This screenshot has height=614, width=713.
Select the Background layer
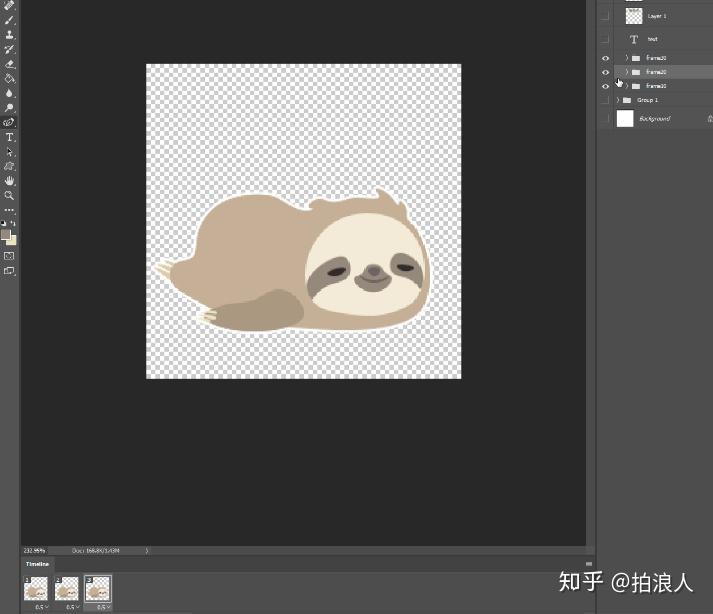click(655, 119)
